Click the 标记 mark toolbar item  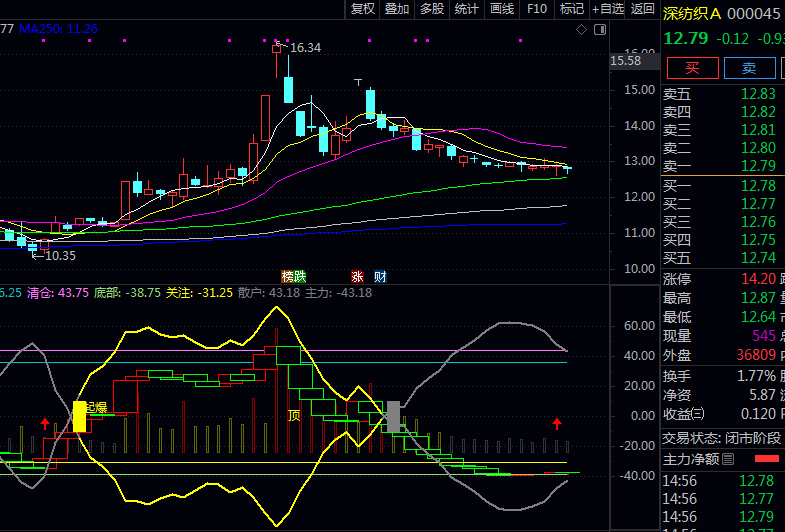tap(572, 9)
